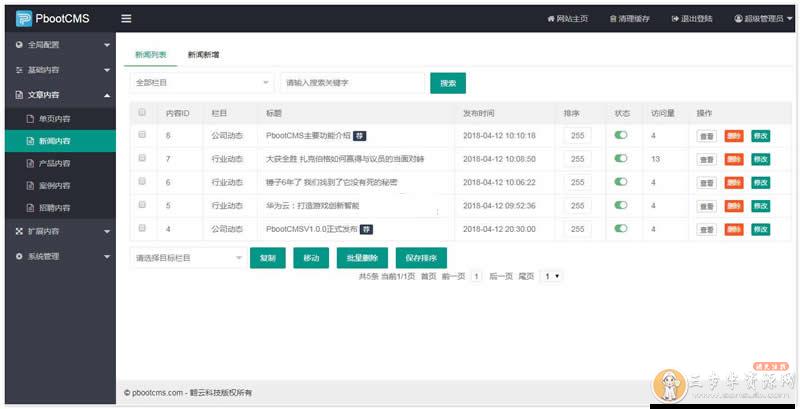Open the 请选择目标栏目 dropdown
Image resolution: width=800 pixels, height=409 pixels.
[188, 258]
